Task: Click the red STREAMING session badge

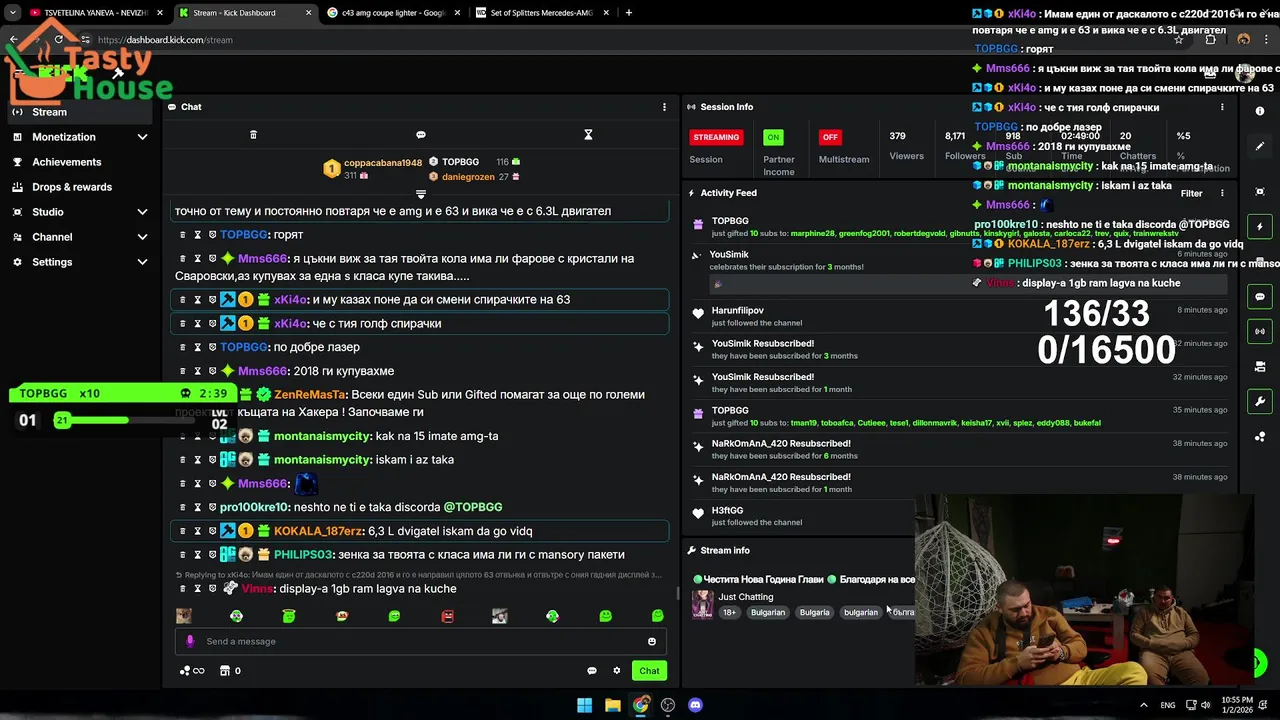Action: click(716, 137)
